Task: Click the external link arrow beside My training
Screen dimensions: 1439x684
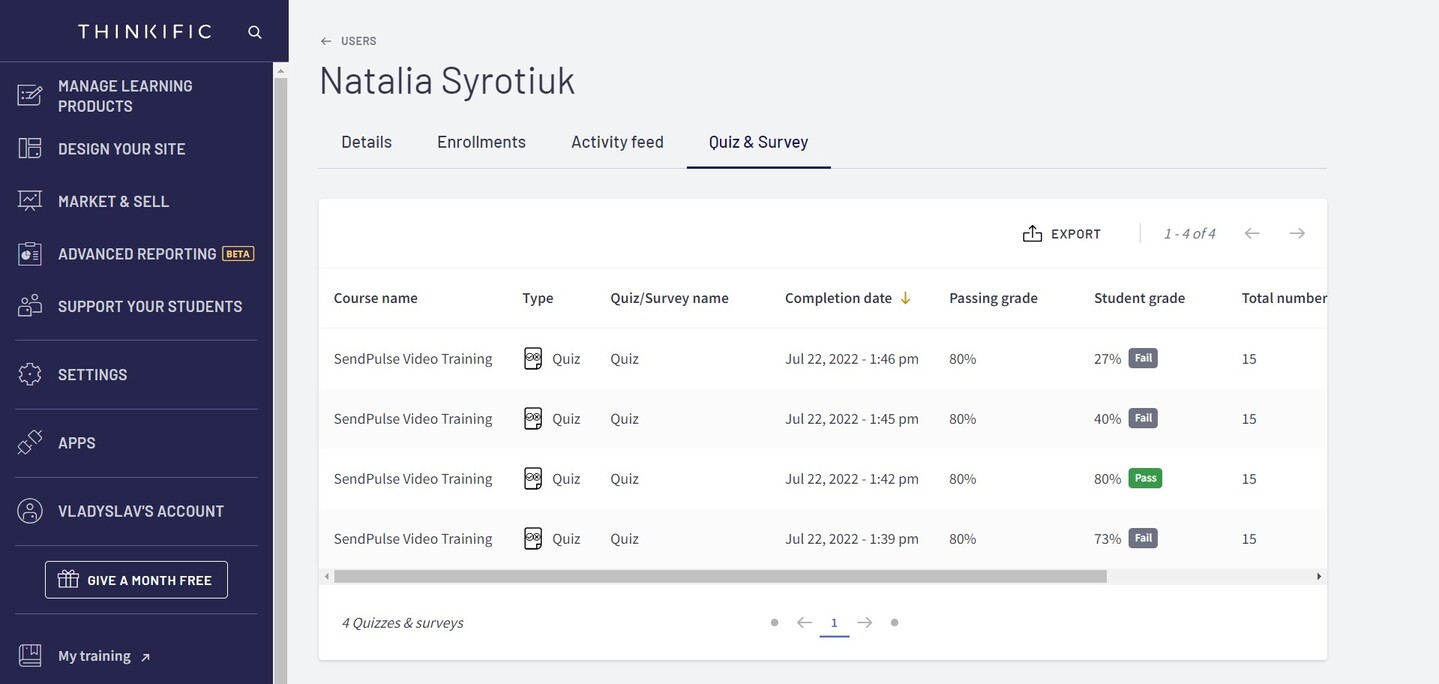Action: (145, 657)
